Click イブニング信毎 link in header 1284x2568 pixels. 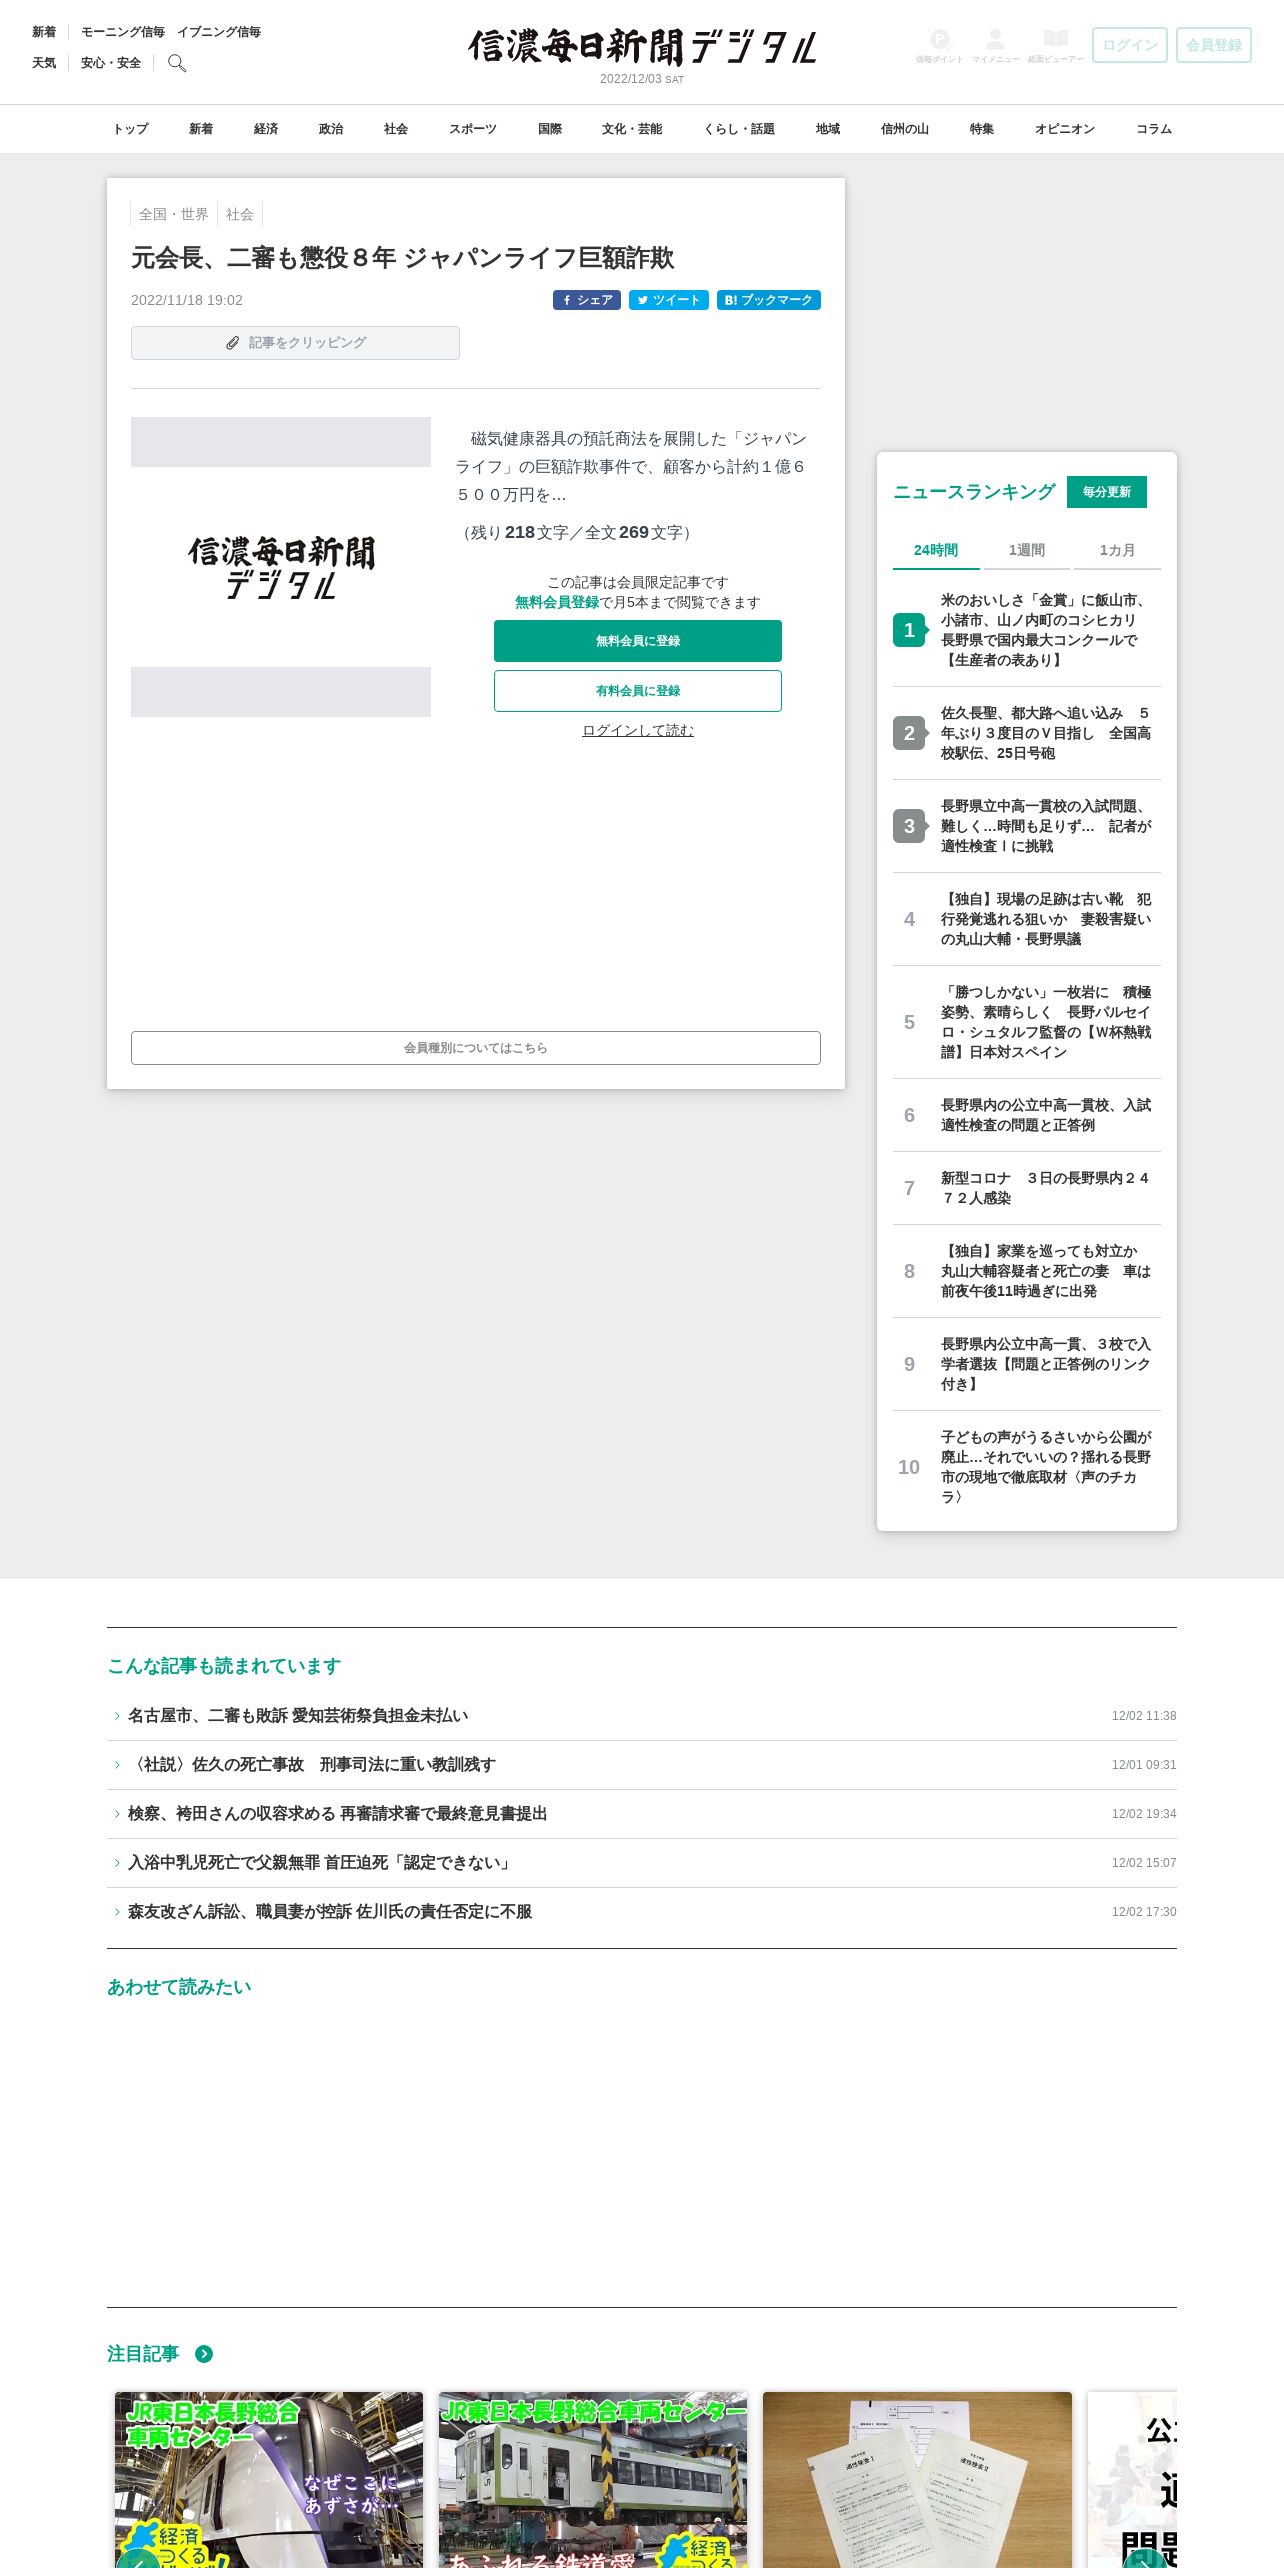pyautogui.click(x=219, y=32)
